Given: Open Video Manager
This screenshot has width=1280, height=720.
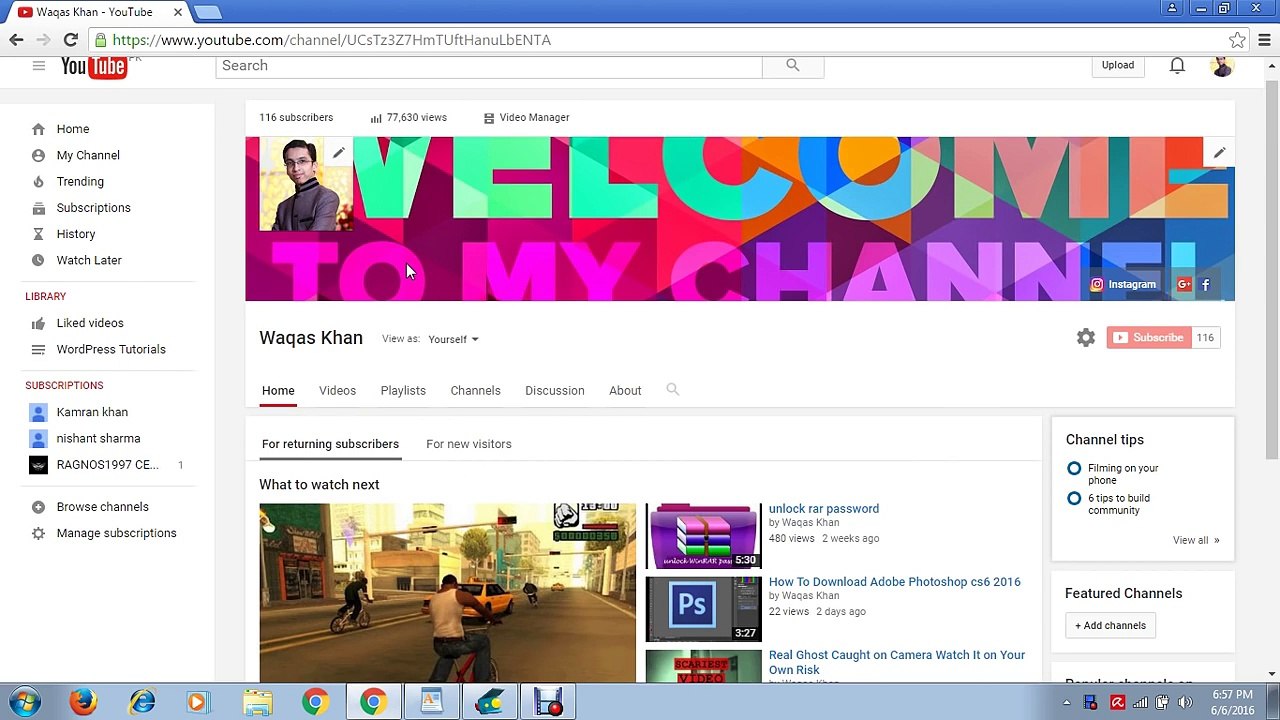Looking at the screenshot, I should pyautogui.click(x=526, y=118).
